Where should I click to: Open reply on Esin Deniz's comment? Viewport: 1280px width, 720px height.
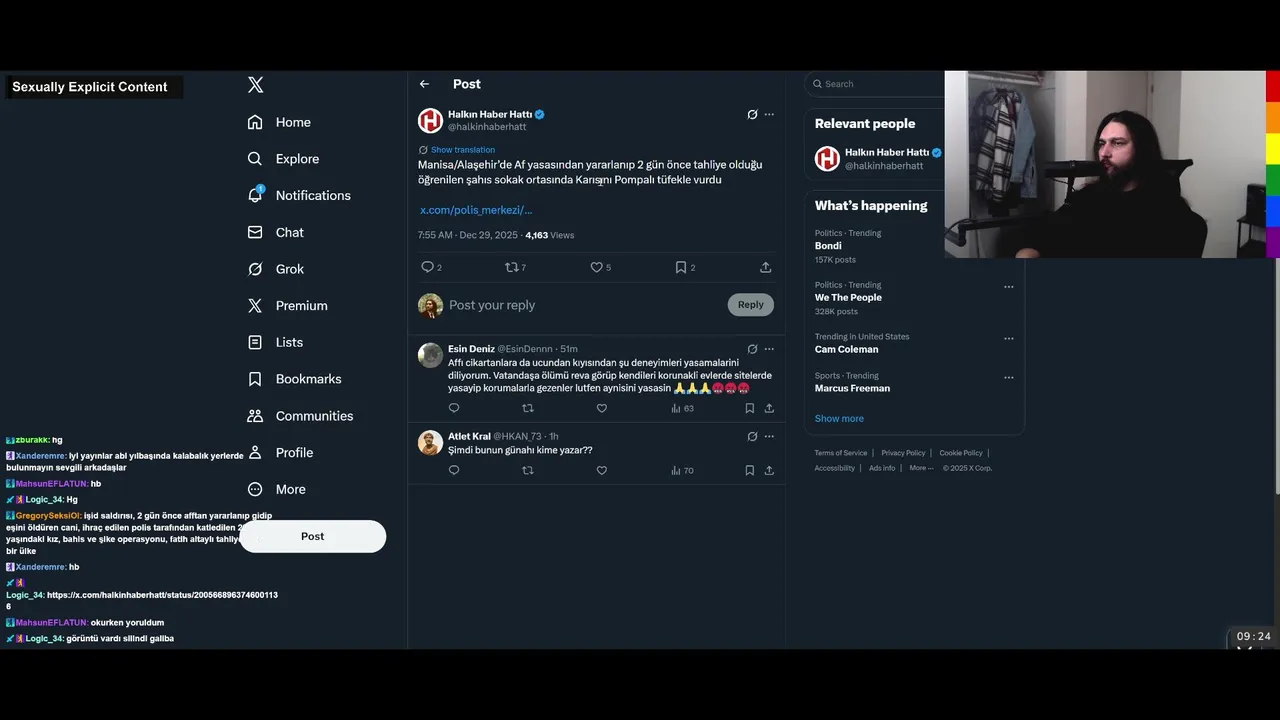click(x=454, y=408)
